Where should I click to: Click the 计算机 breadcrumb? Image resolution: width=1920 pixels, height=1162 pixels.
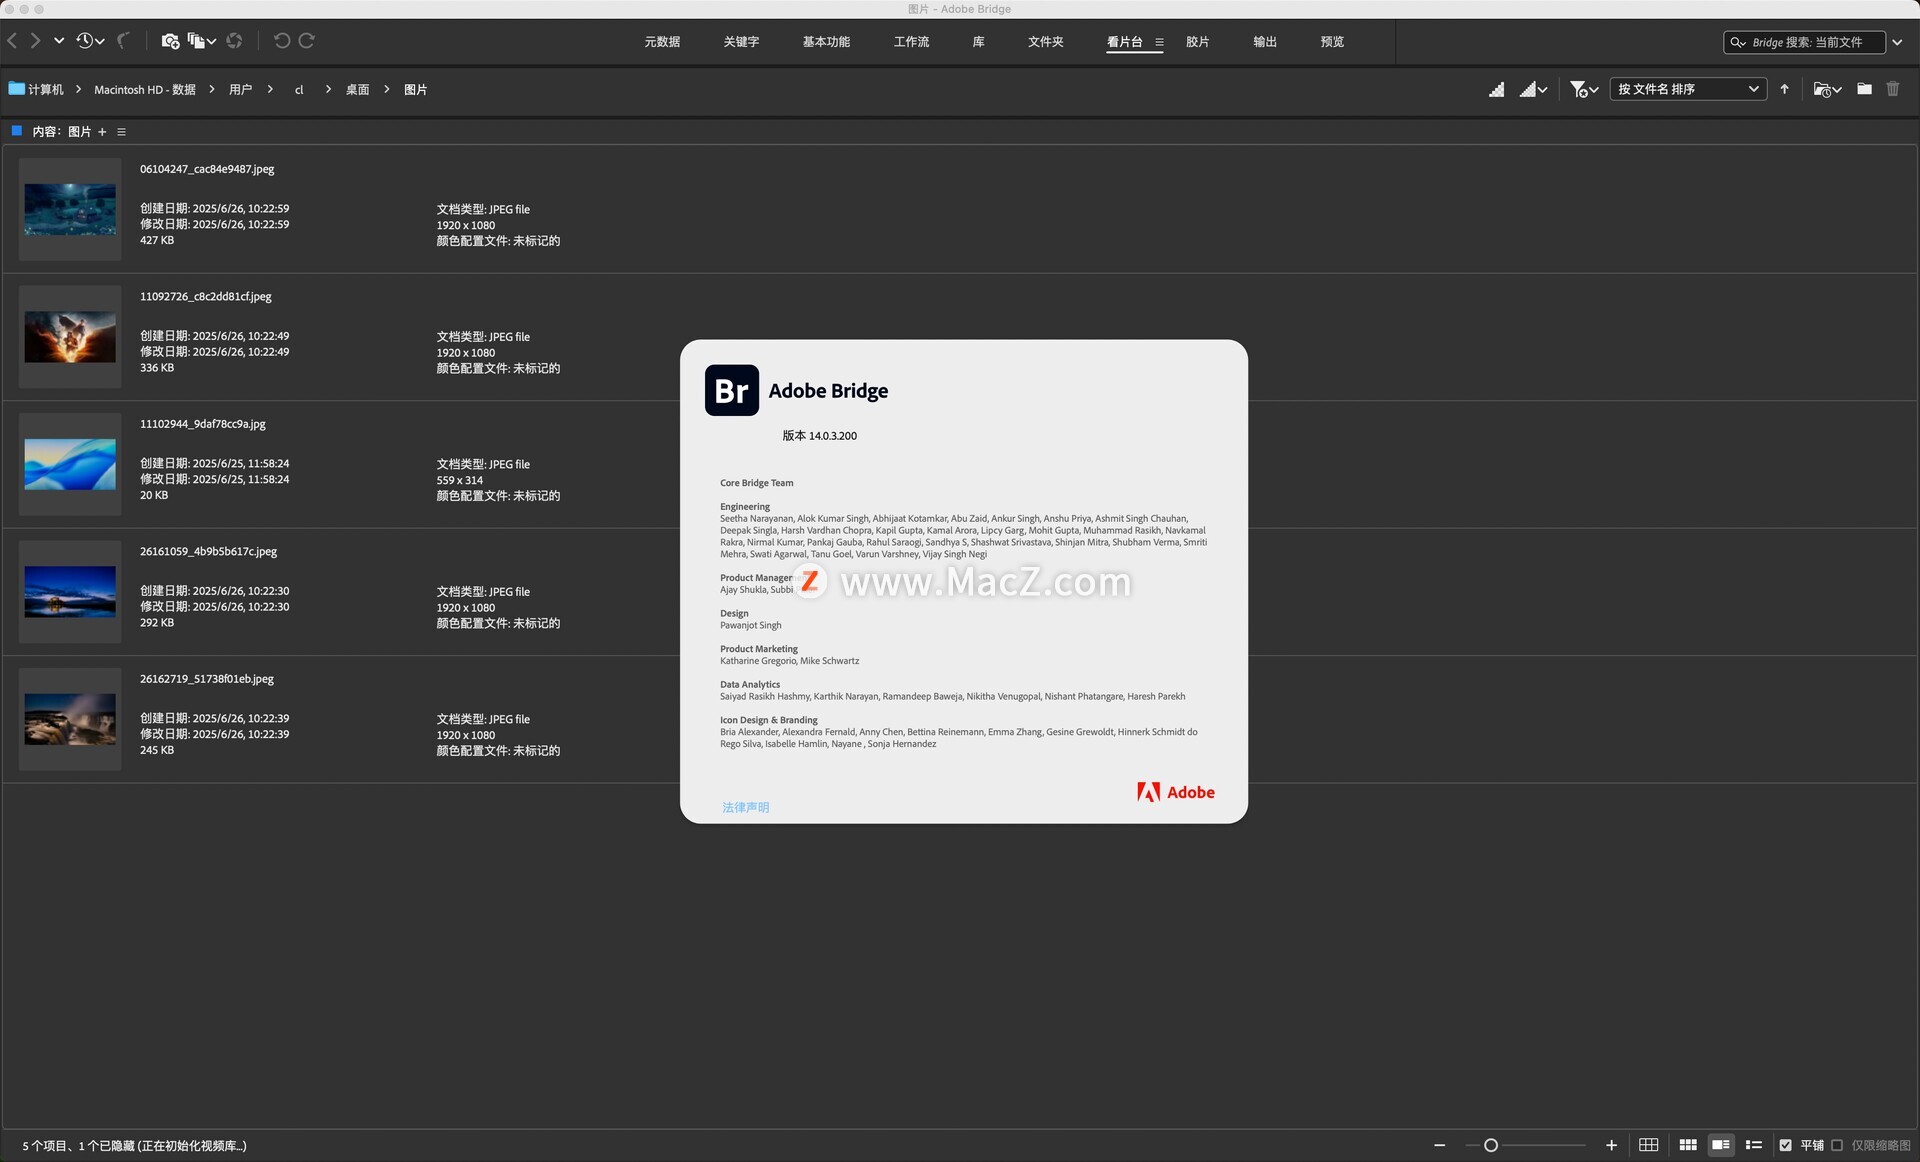[x=45, y=89]
